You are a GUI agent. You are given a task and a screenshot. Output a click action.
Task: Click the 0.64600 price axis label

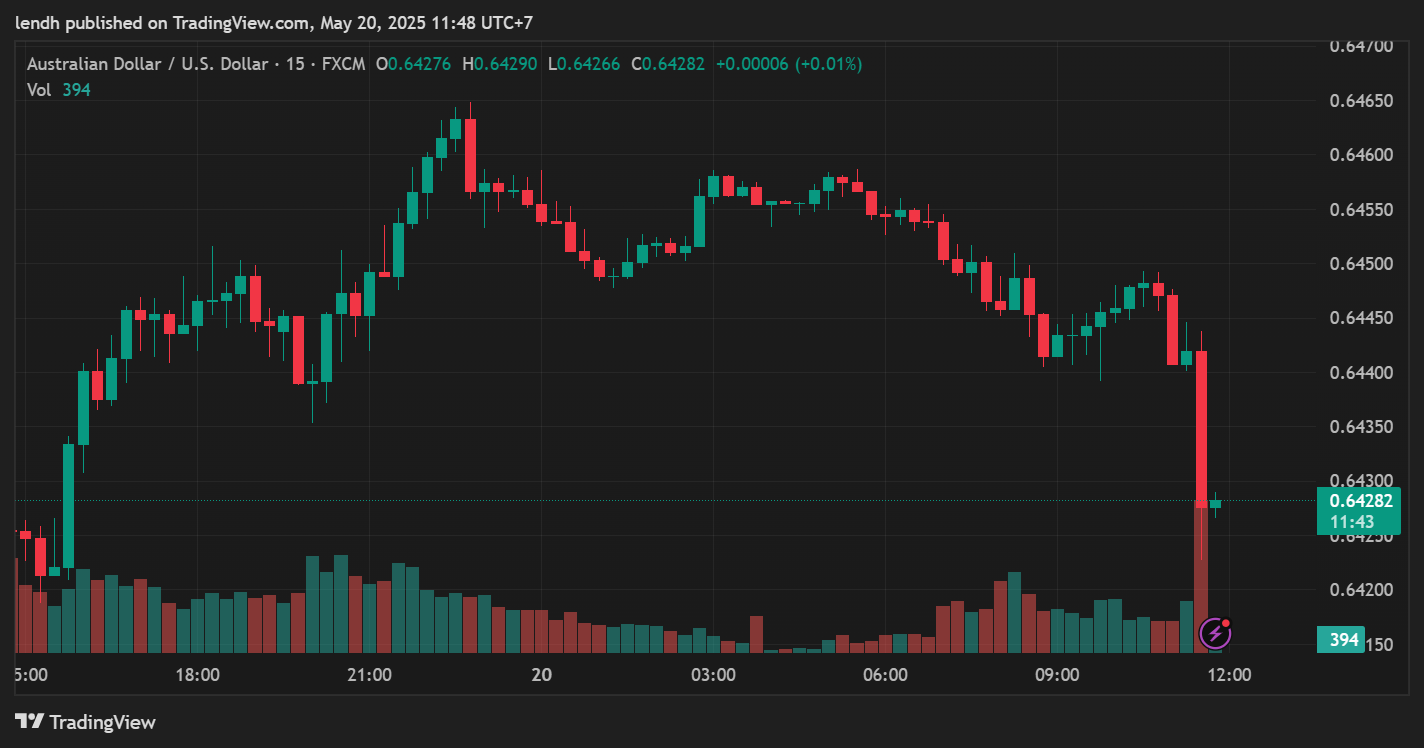tap(1361, 155)
